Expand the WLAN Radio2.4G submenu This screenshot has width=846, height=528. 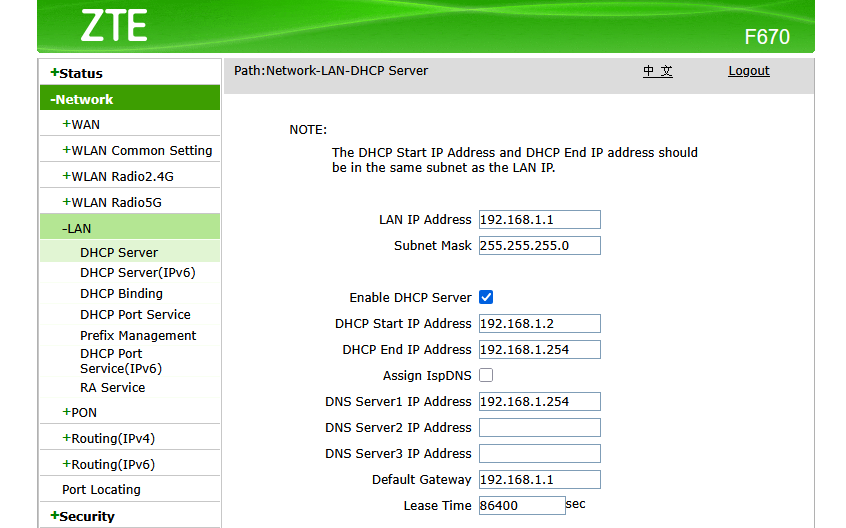pos(118,176)
